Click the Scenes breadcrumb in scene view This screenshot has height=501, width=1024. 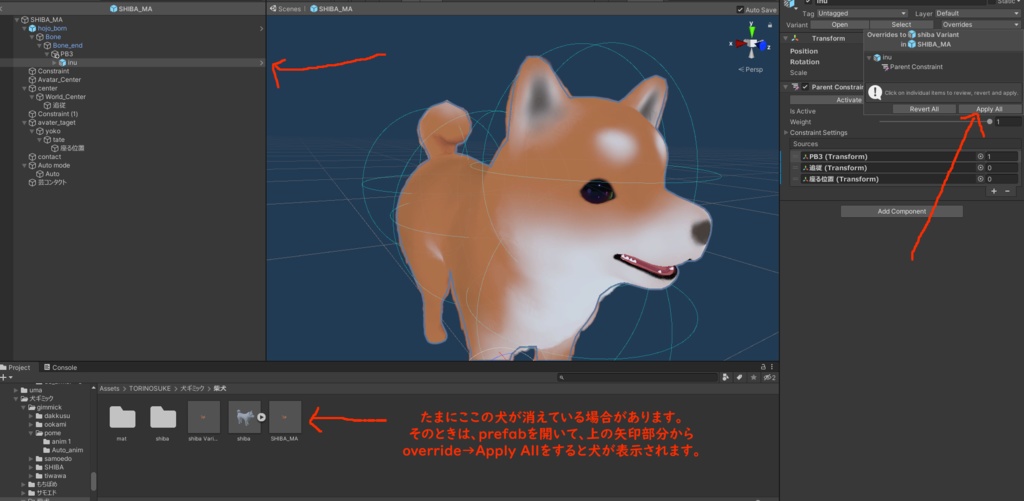(285, 9)
